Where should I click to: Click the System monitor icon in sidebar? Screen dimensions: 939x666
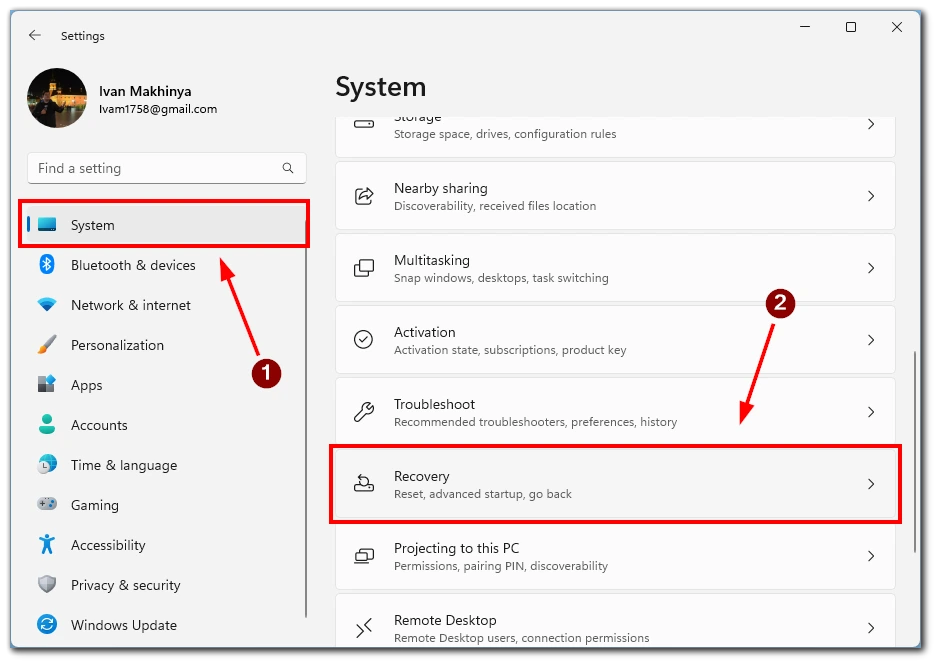[x=47, y=225]
